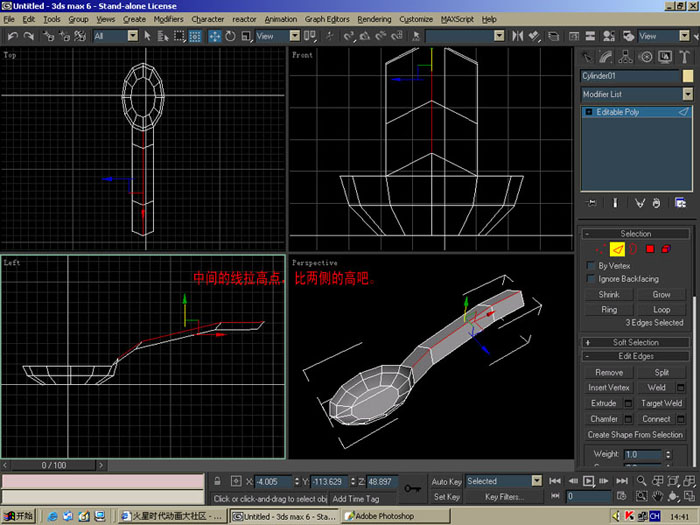Enable the Ignore Backfacing checkbox
The image size is (700, 525).
[x=591, y=279]
